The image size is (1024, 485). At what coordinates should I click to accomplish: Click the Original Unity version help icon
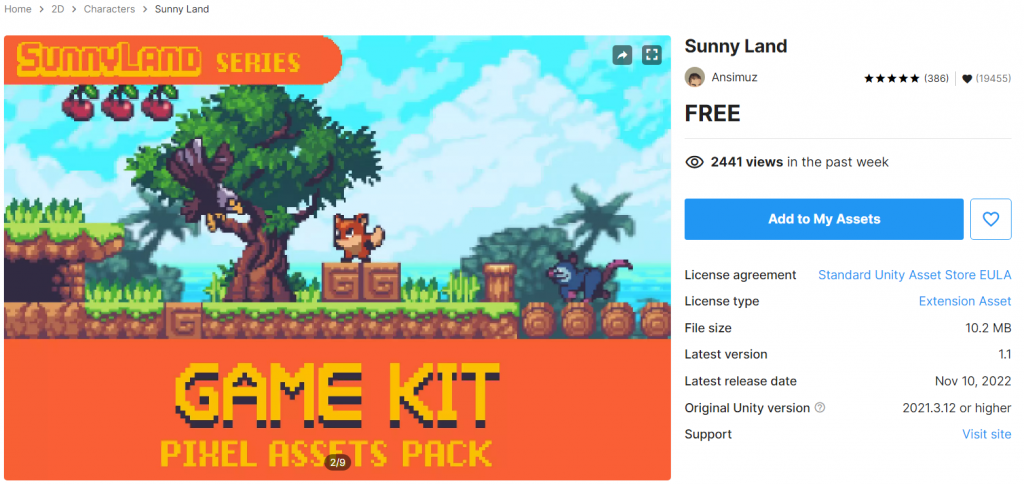click(820, 407)
